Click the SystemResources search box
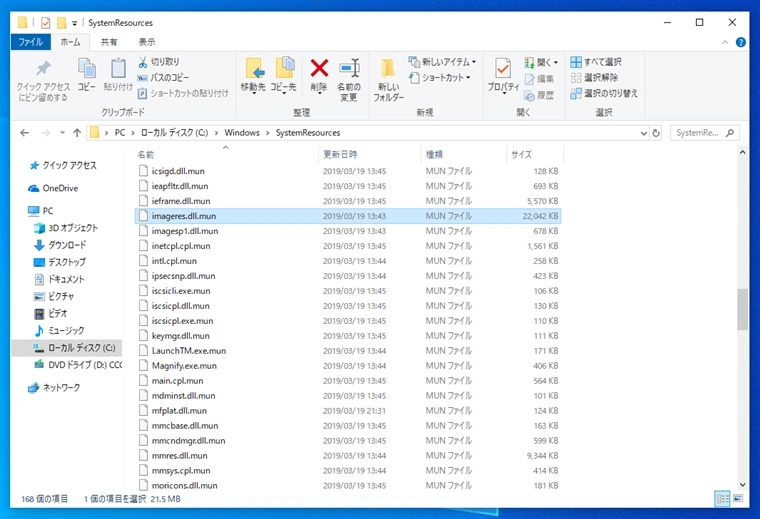This screenshot has height=519, width=760. coord(705,133)
